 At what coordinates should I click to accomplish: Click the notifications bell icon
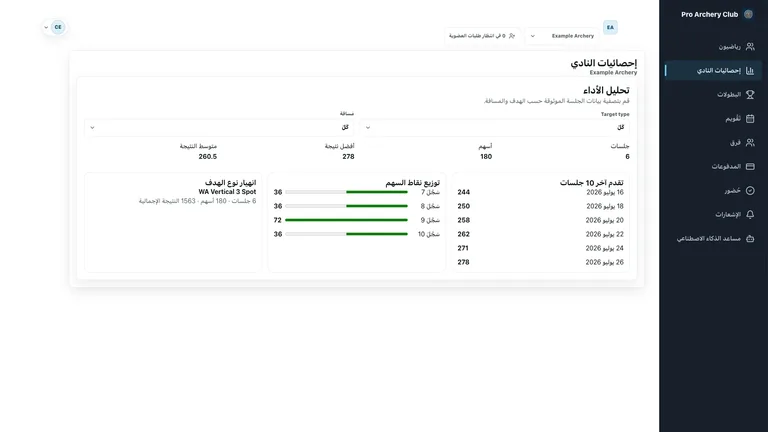750,215
